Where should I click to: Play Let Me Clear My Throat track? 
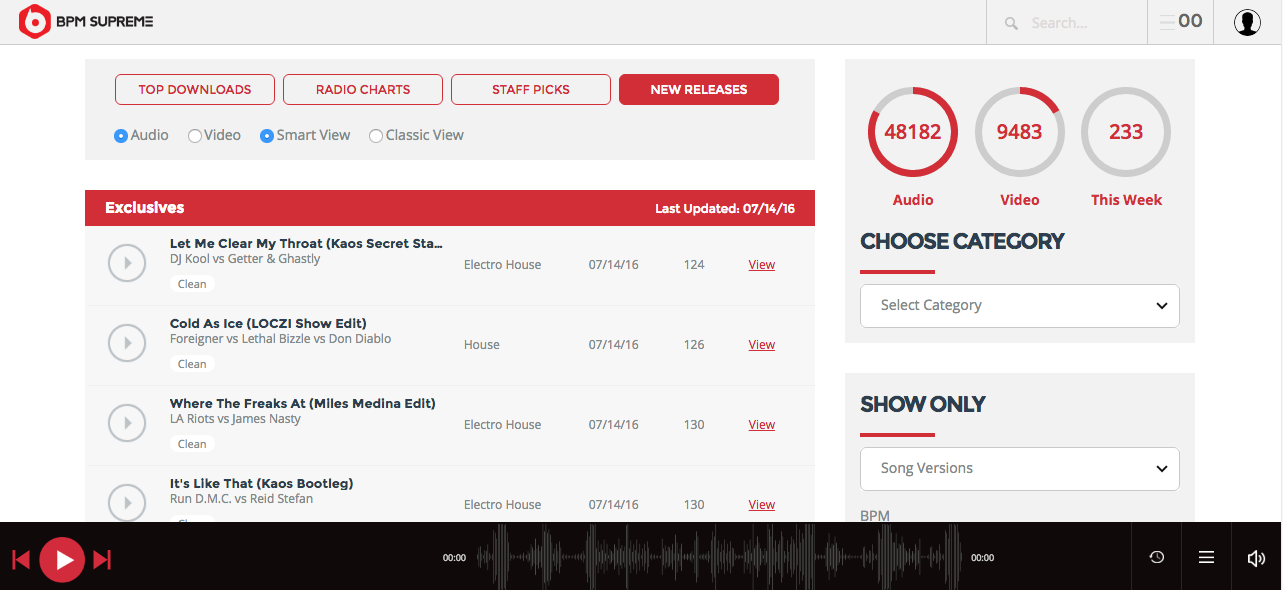pyautogui.click(x=127, y=264)
